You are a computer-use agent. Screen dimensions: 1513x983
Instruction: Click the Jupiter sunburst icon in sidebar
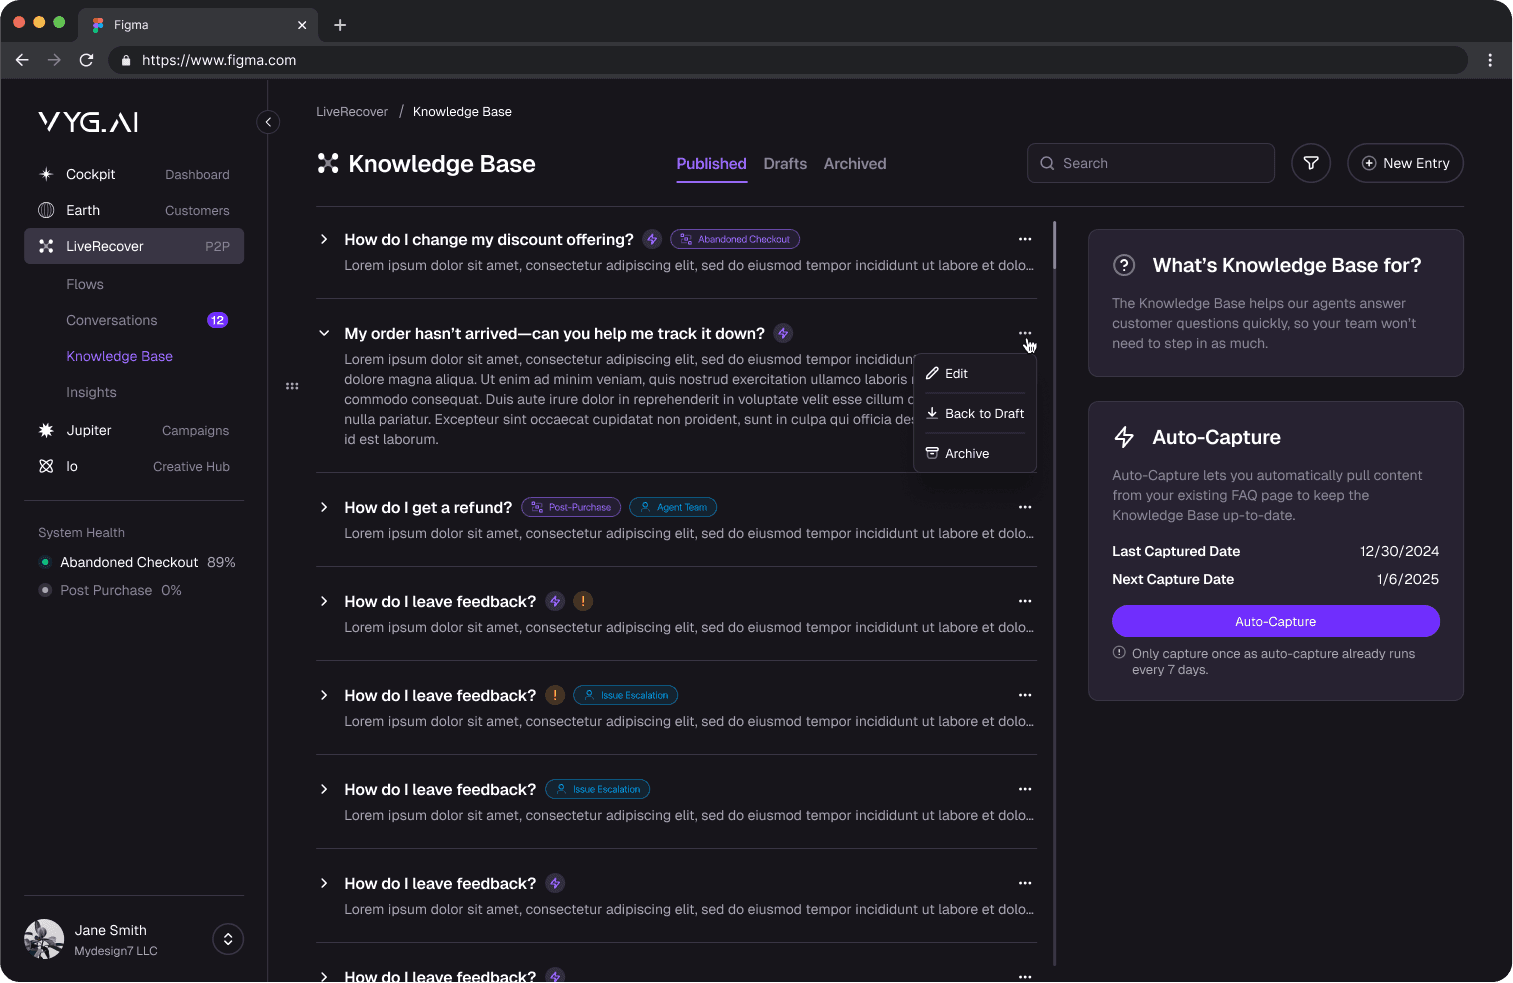pyautogui.click(x=46, y=430)
